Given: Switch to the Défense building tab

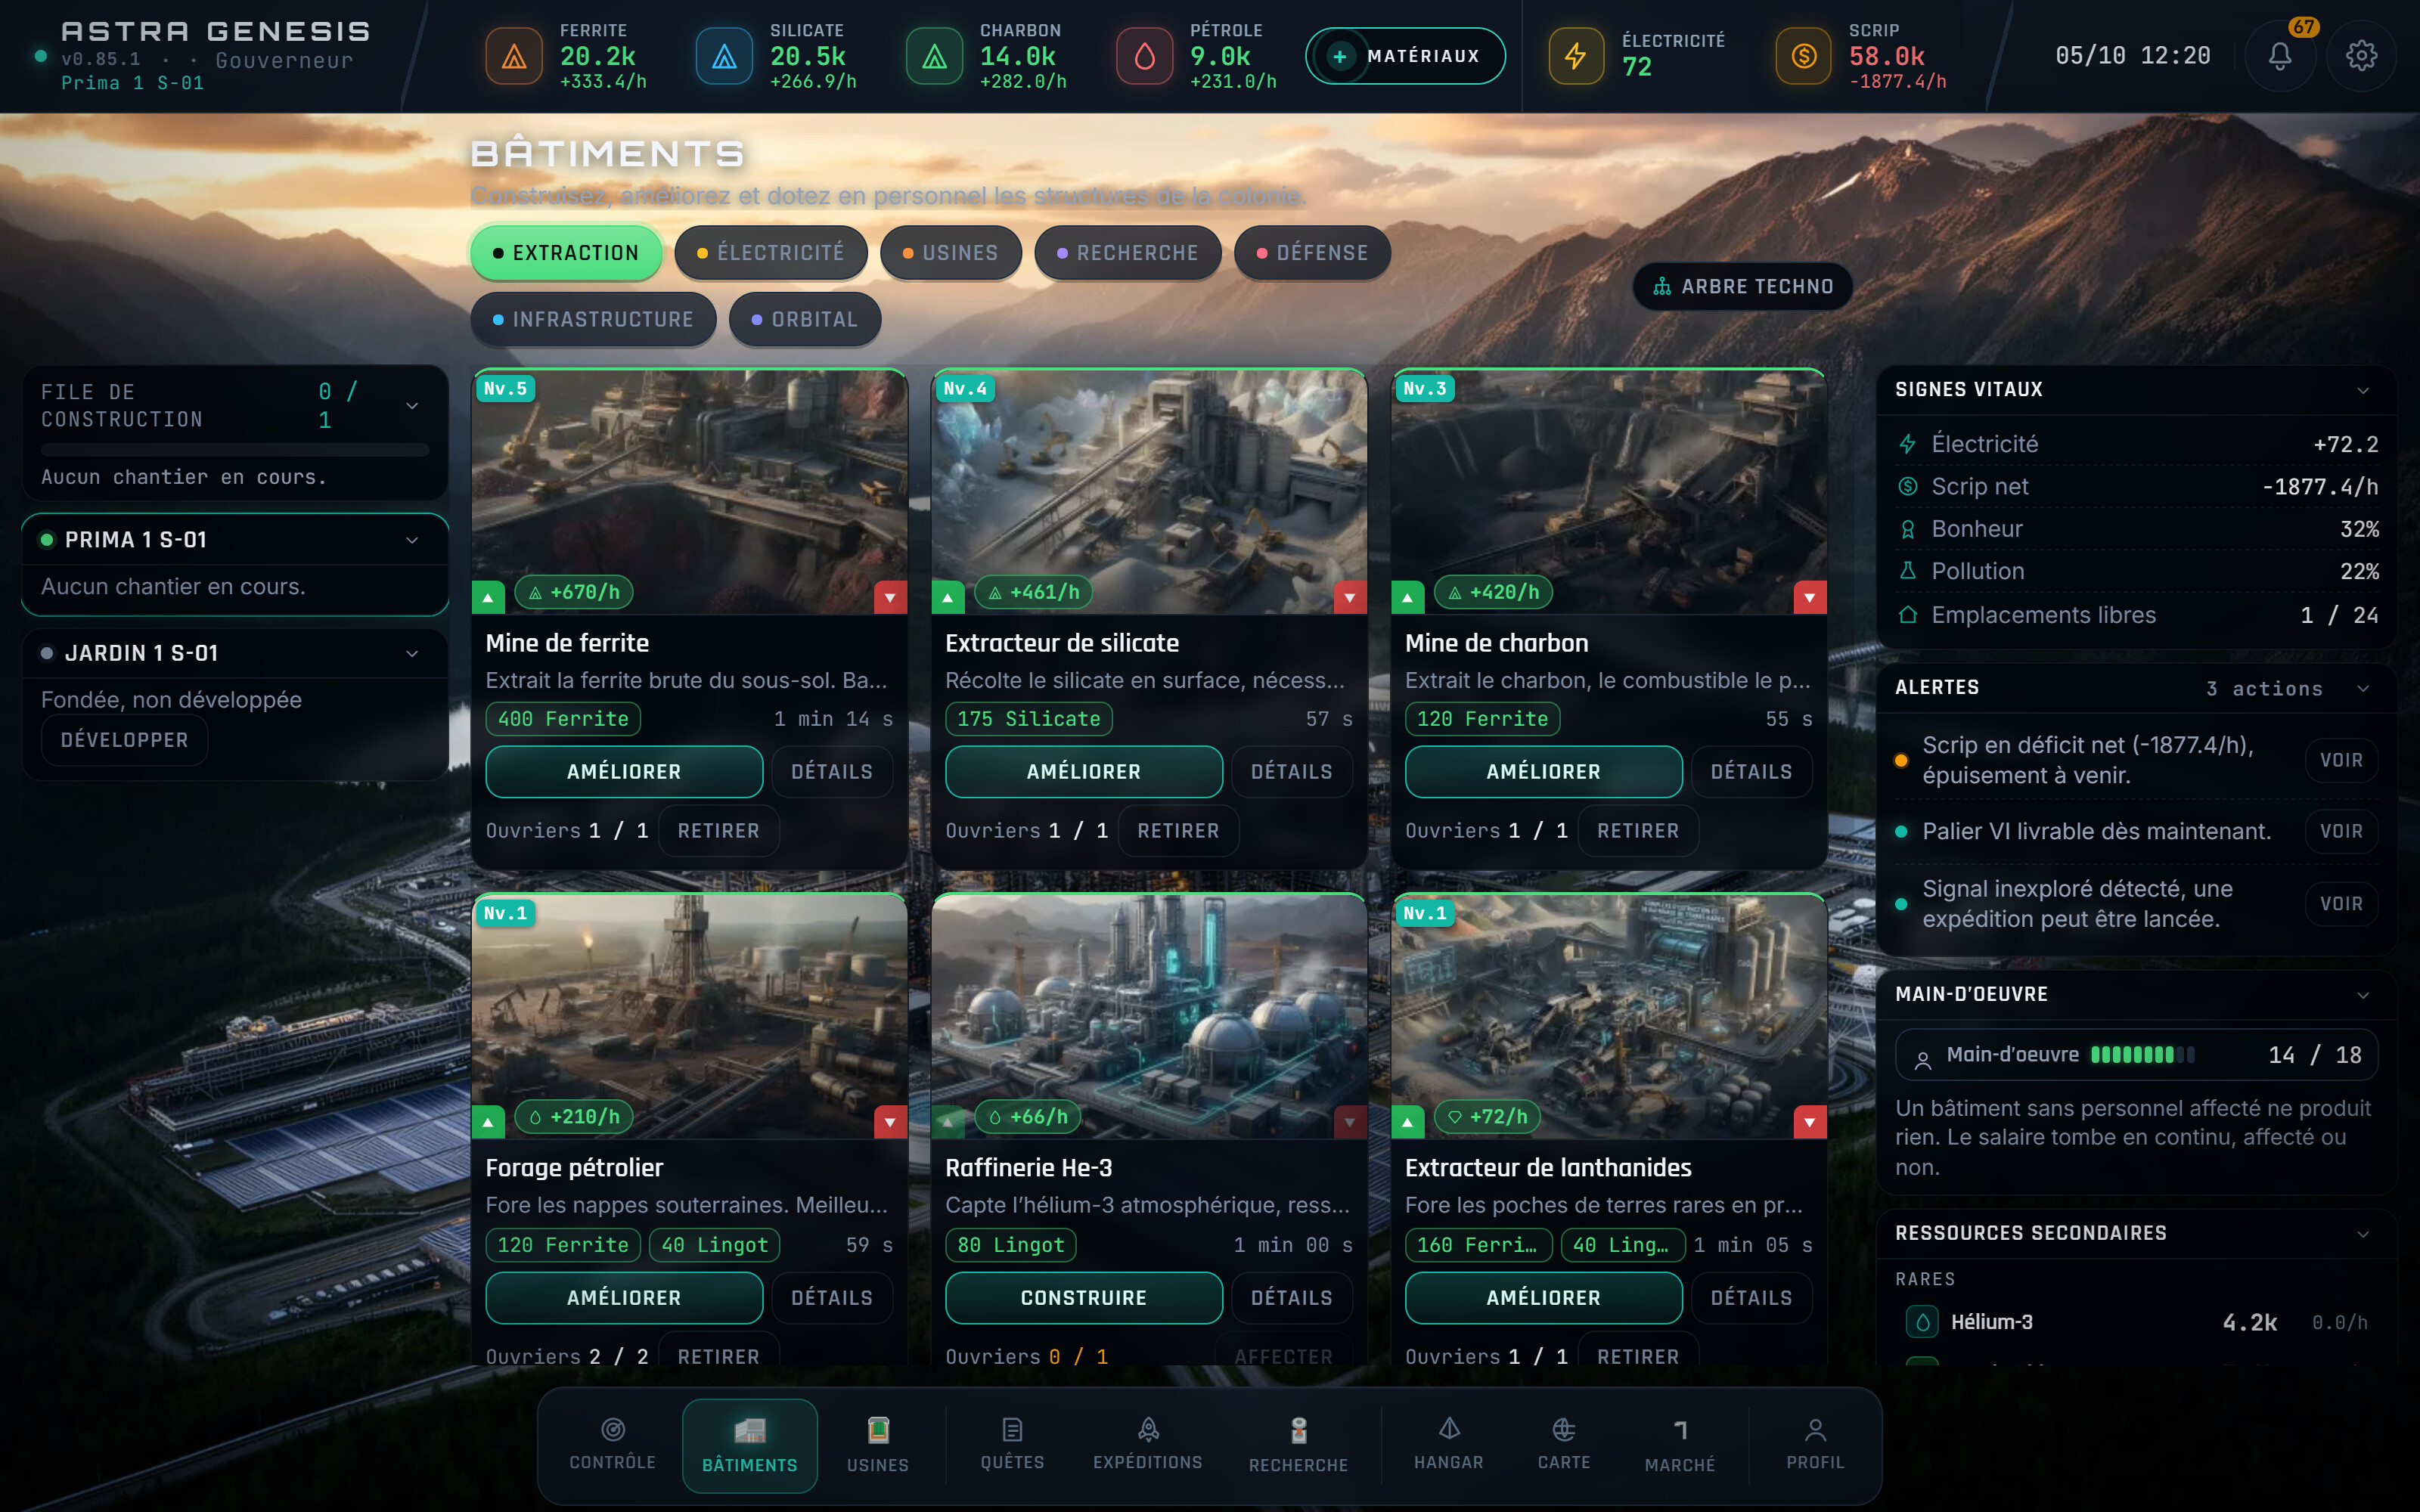Looking at the screenshot, I should pyautogui.click(x=1312, y=253).
